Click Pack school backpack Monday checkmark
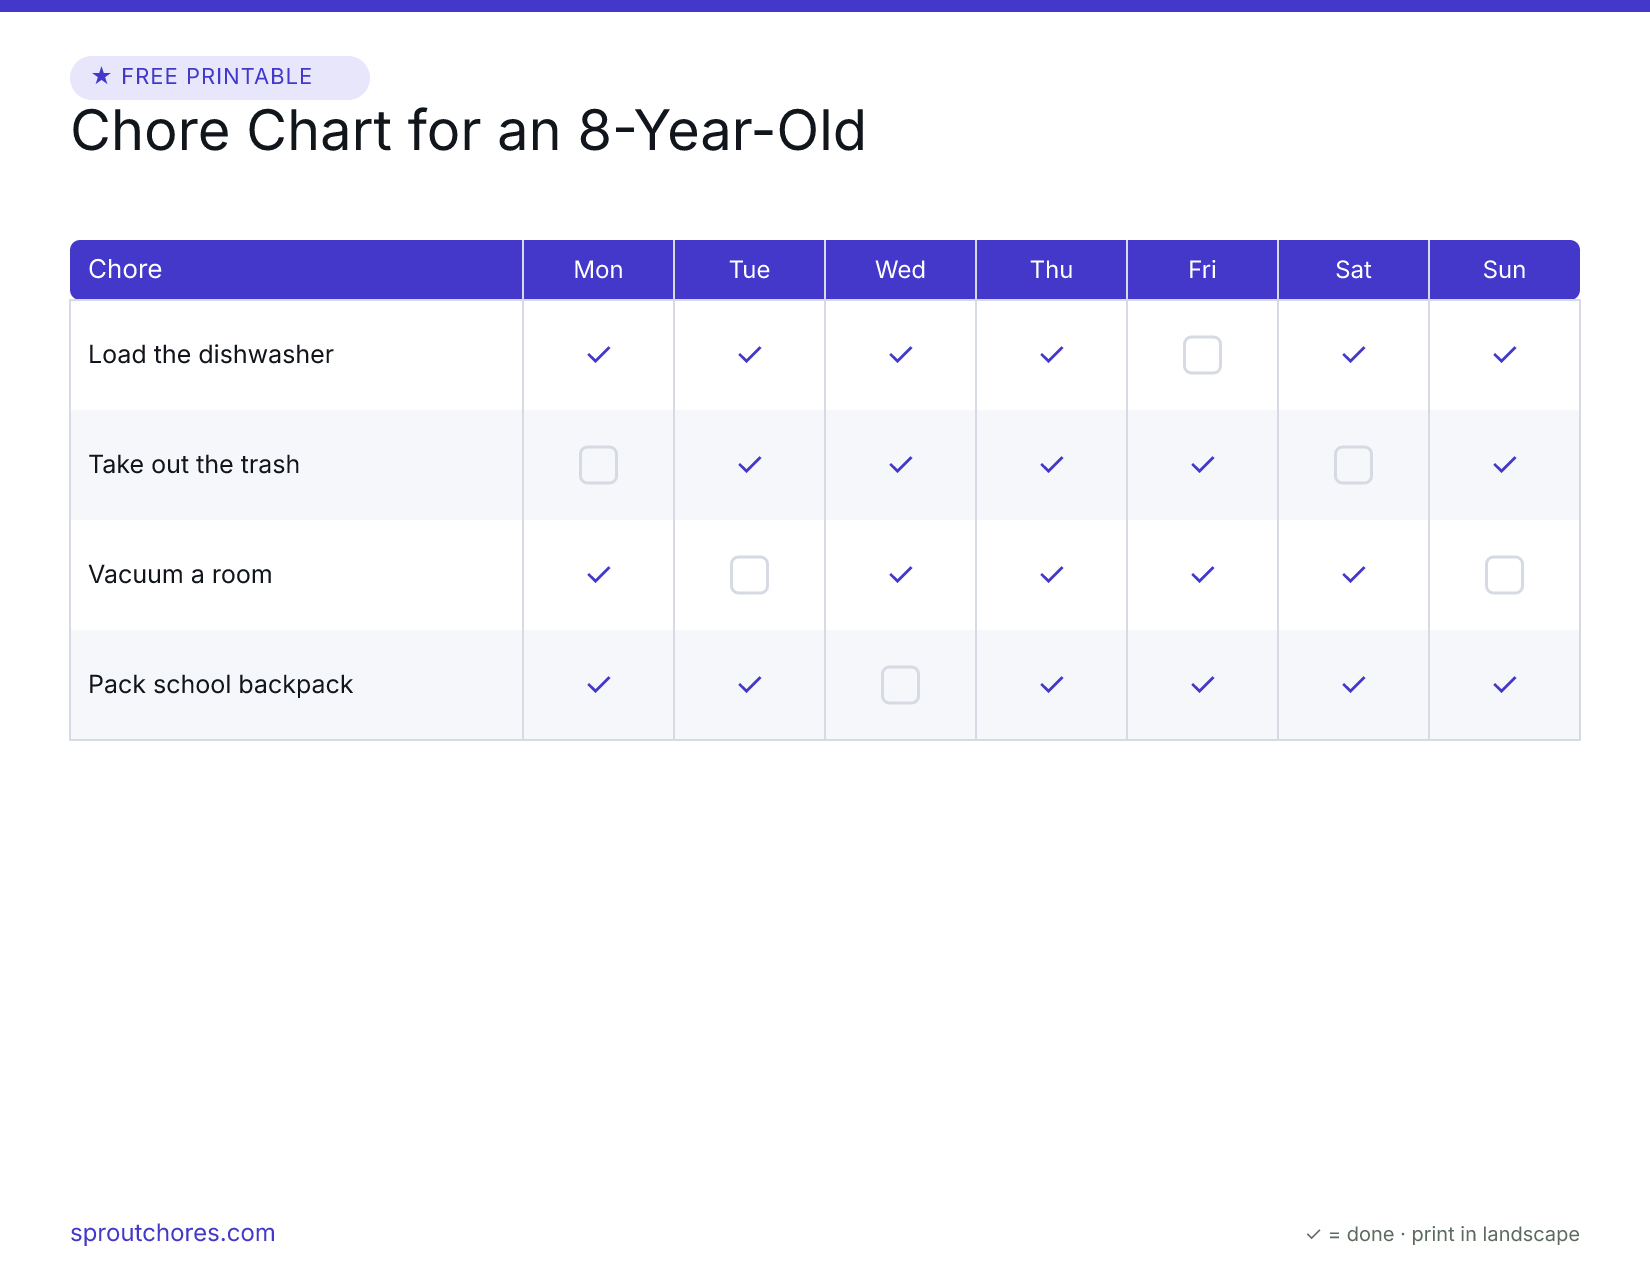This screenshot has width=1650, height=1275. coord(598,685)
